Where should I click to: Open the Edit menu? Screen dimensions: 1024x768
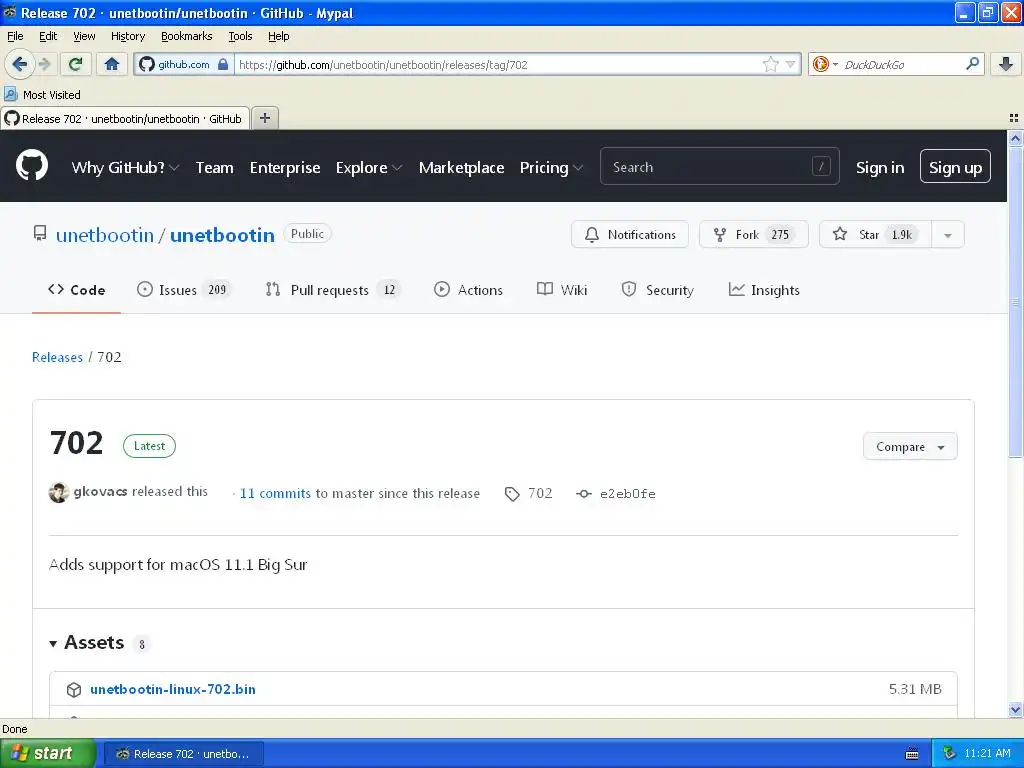[48, 36]
